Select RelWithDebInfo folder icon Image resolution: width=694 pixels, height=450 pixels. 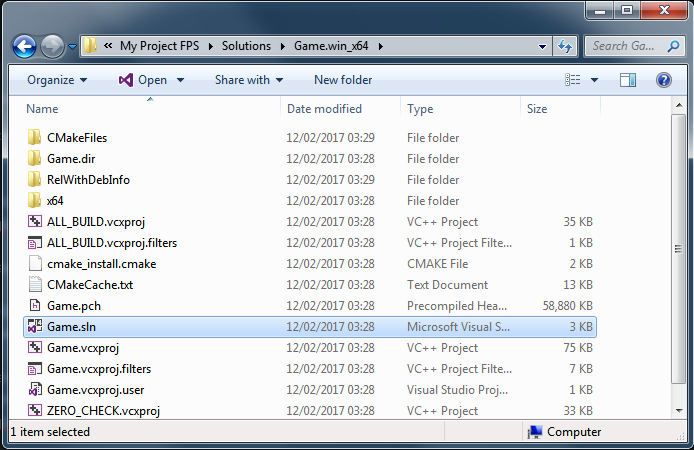(x=35, y=179)
